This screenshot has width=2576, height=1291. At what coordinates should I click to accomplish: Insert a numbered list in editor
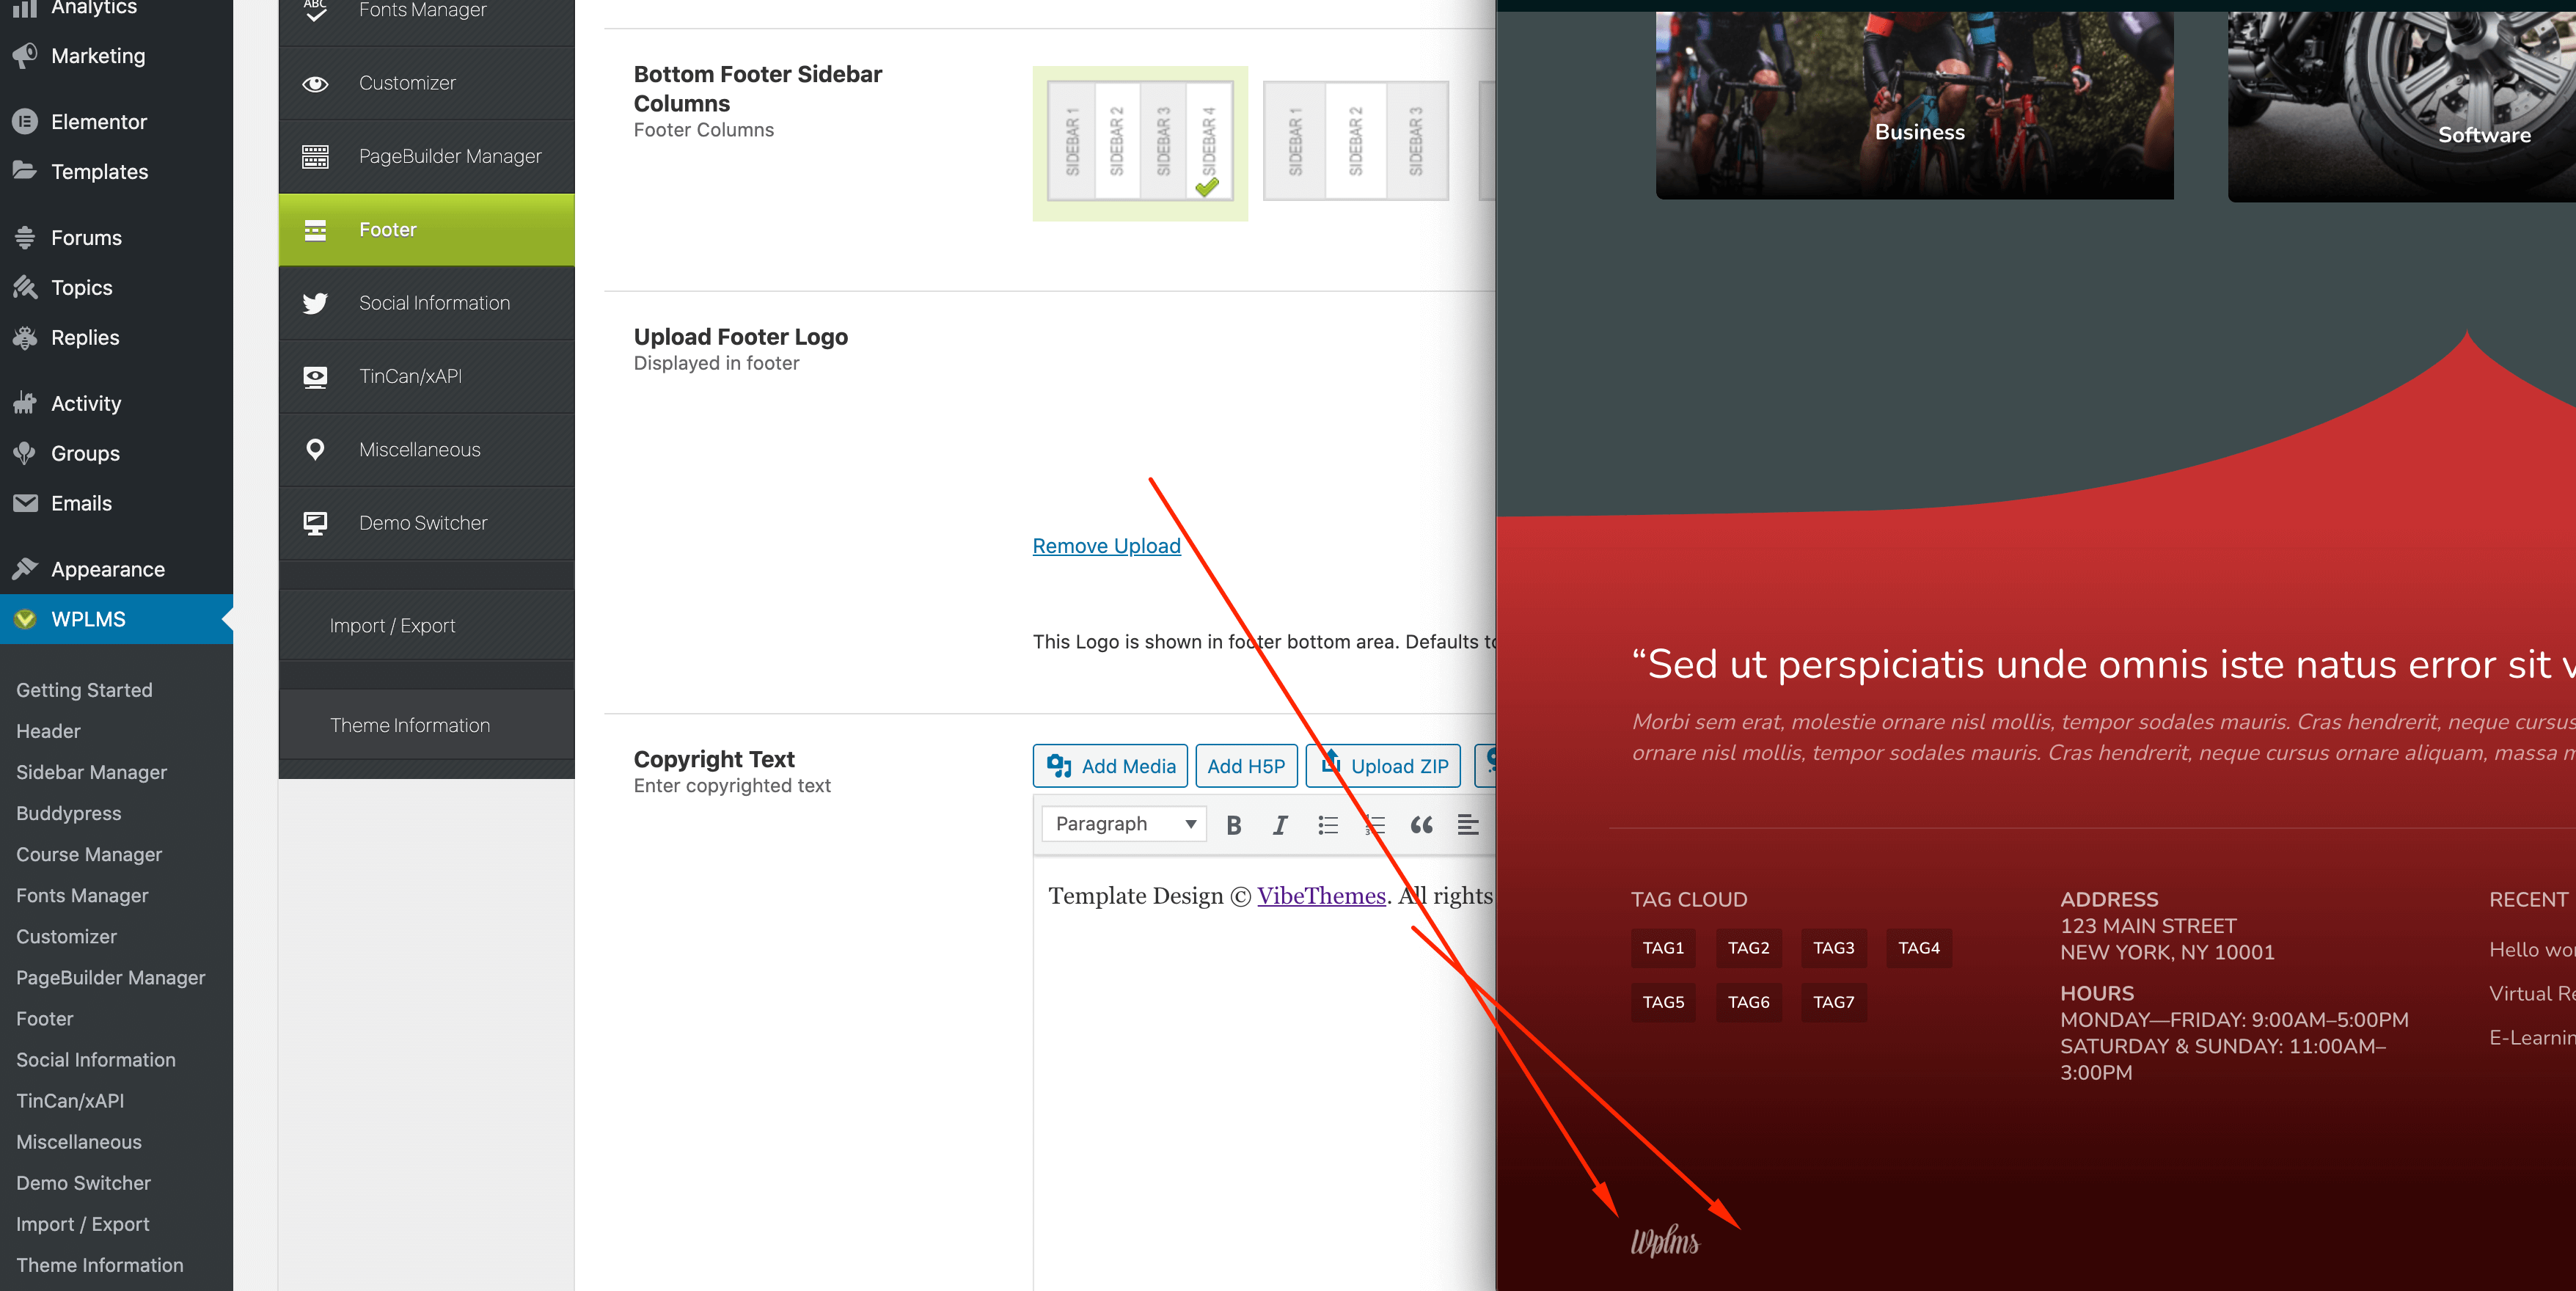(1375, 825)
